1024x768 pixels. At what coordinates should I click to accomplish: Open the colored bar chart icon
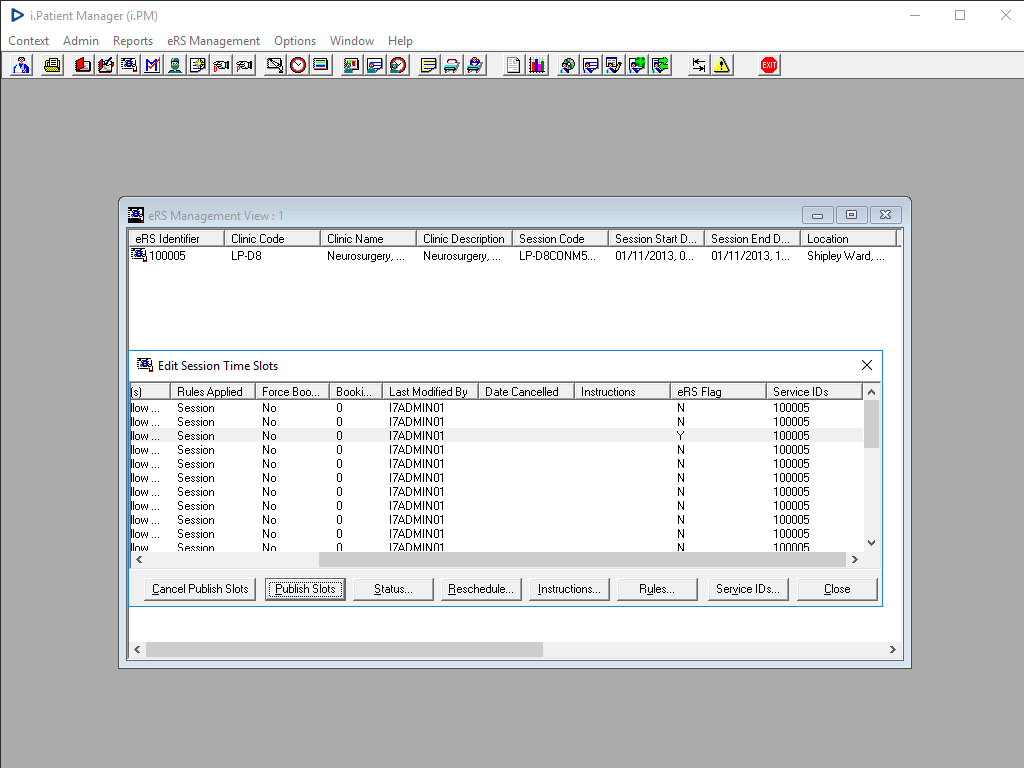pos(537,65)
